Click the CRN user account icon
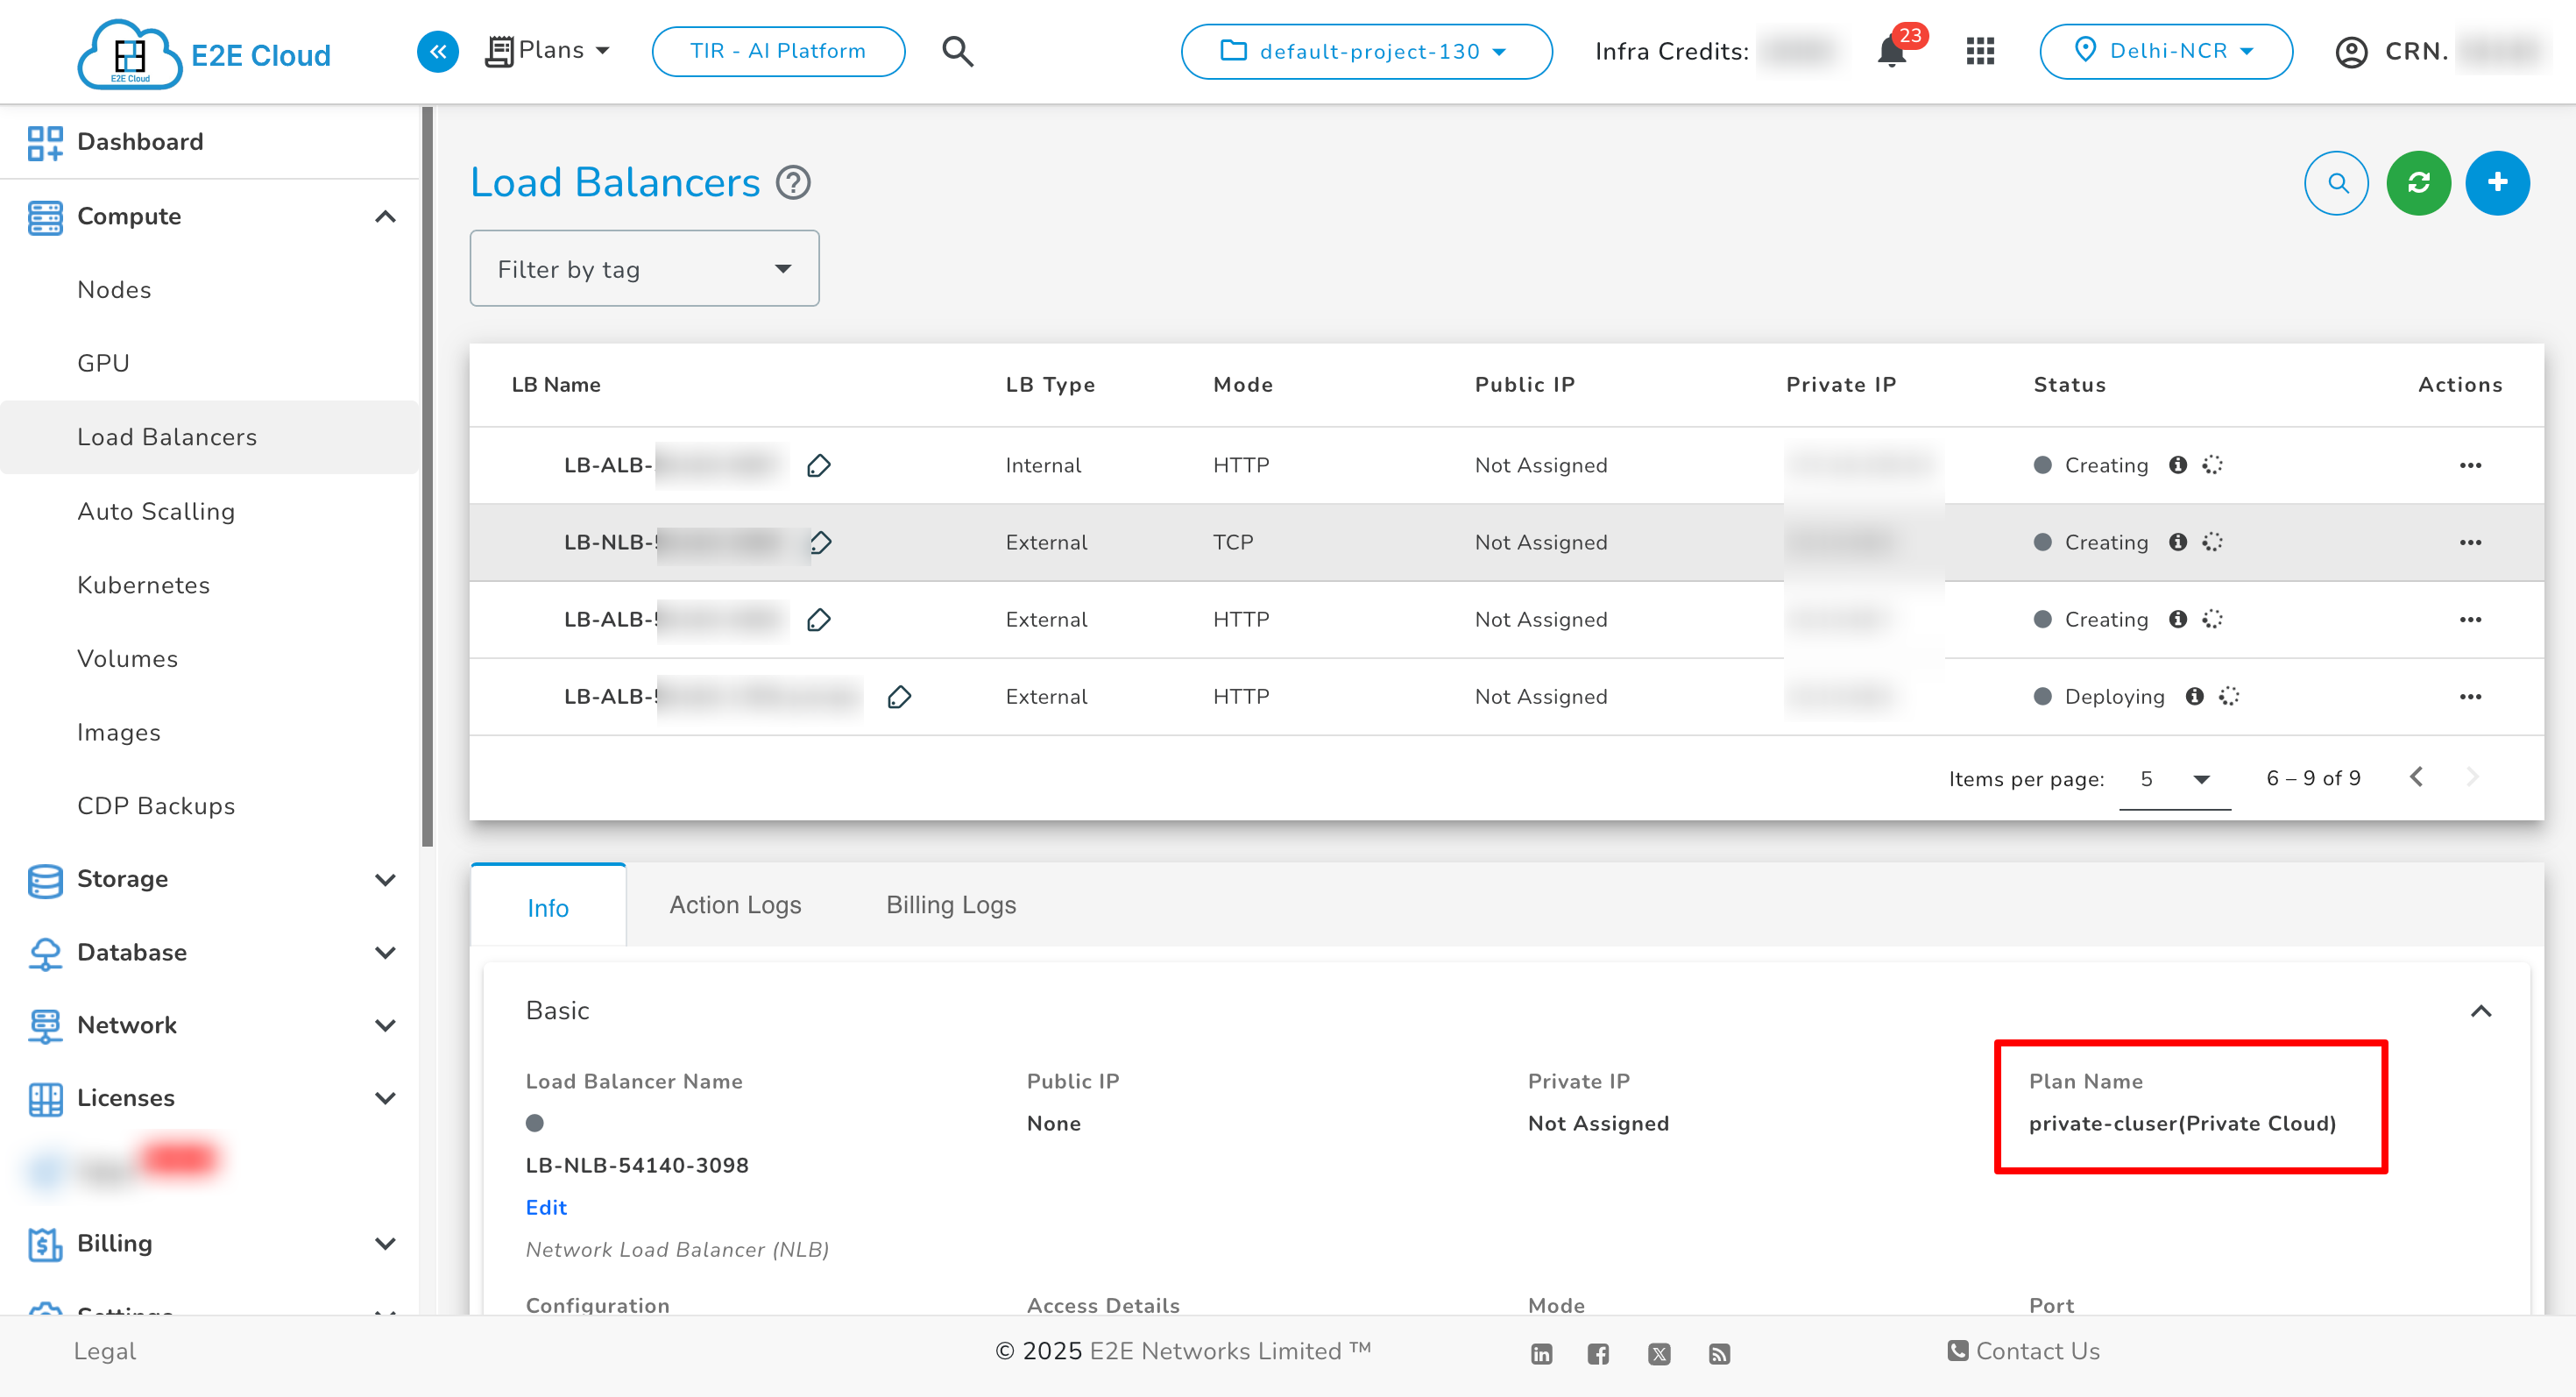2576x1397 pixels. [2350, 51]
